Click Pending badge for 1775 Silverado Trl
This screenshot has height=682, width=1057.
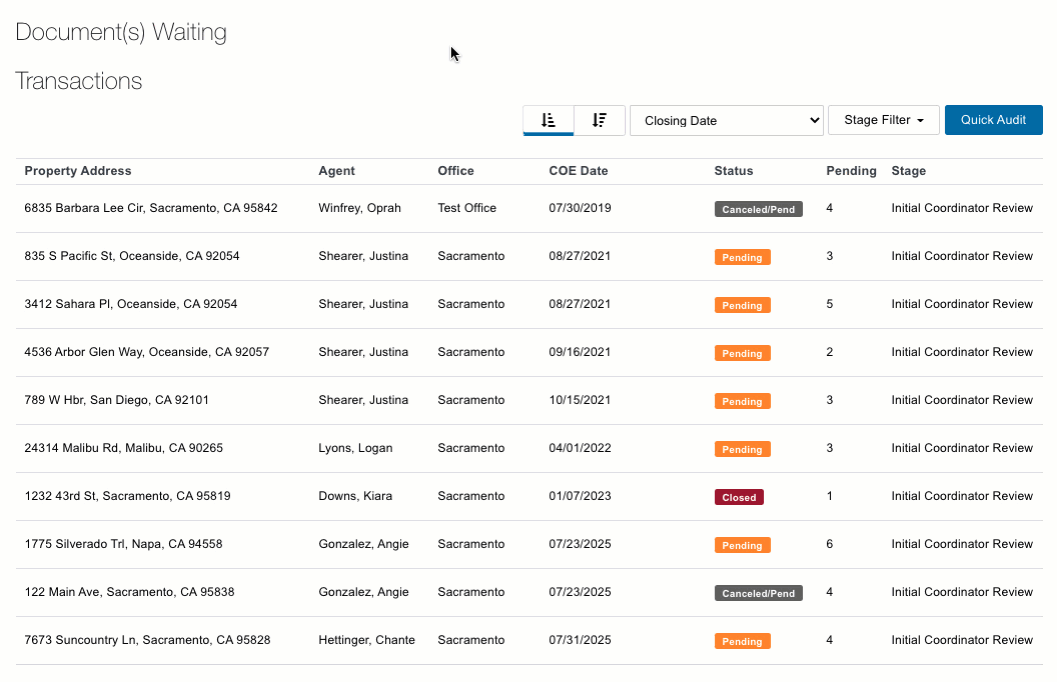(x=742, y=545)
